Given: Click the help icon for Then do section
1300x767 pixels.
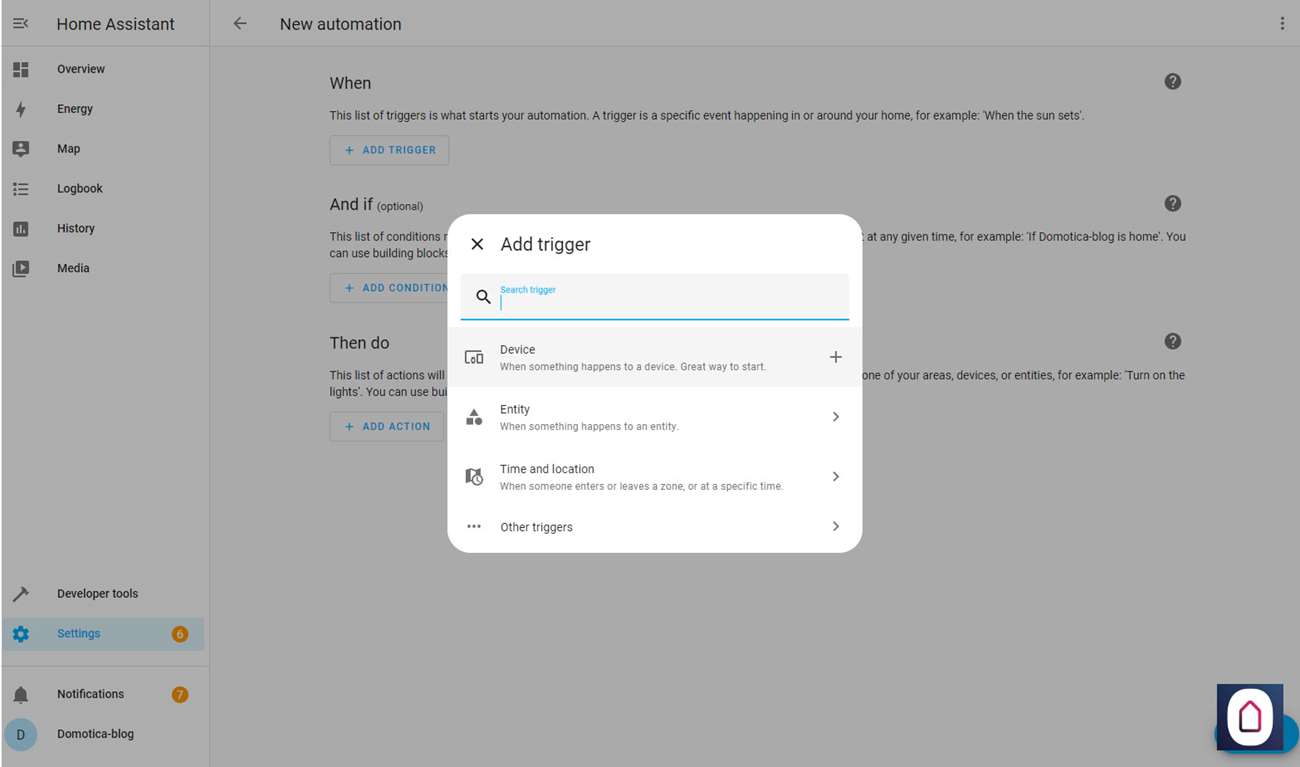Looking at the screenshot, I should click(x=1172, y=342).
